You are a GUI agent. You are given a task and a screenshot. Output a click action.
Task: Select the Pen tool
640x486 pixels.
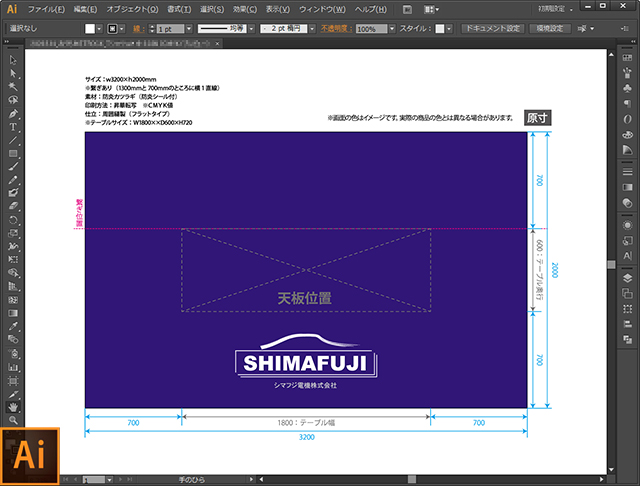click(x=13, y=113)
